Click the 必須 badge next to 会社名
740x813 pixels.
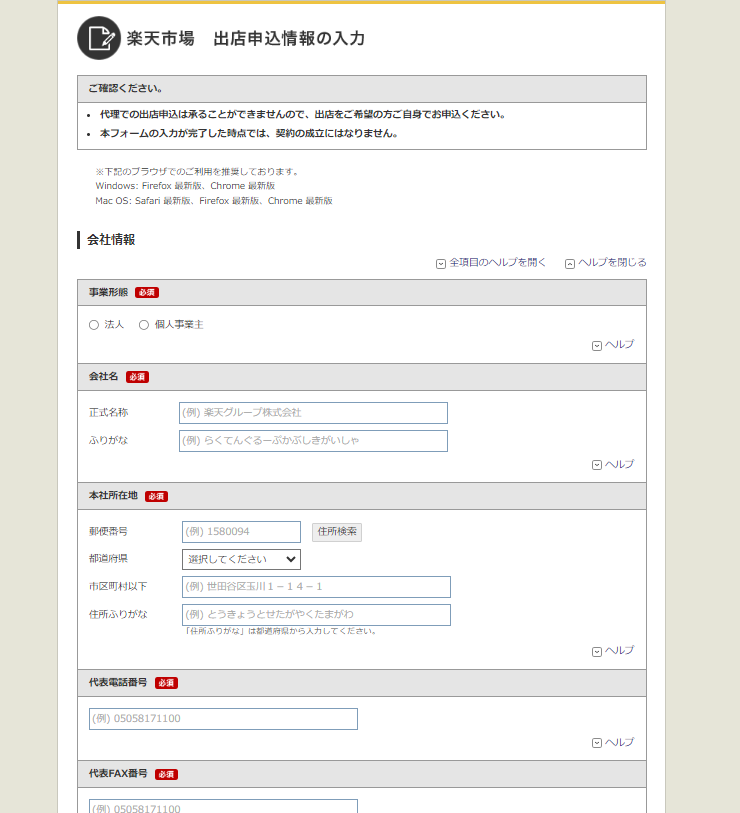click(x=137, y=377)
